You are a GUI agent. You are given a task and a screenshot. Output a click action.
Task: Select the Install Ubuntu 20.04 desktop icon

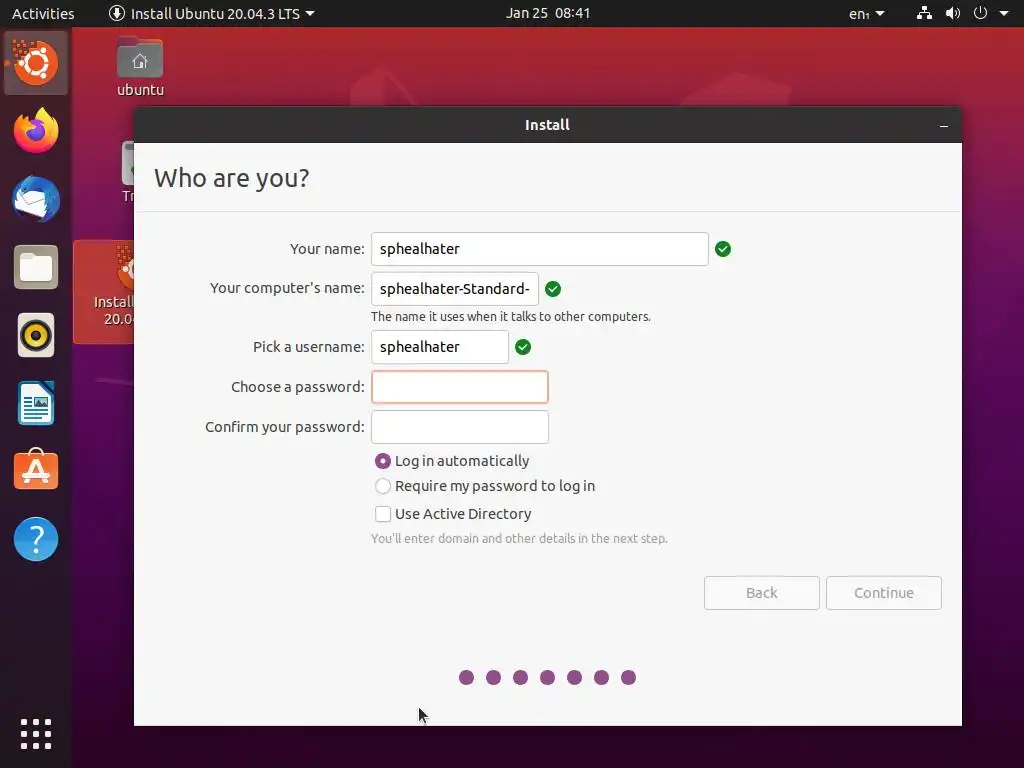click(x=104, y=292)
